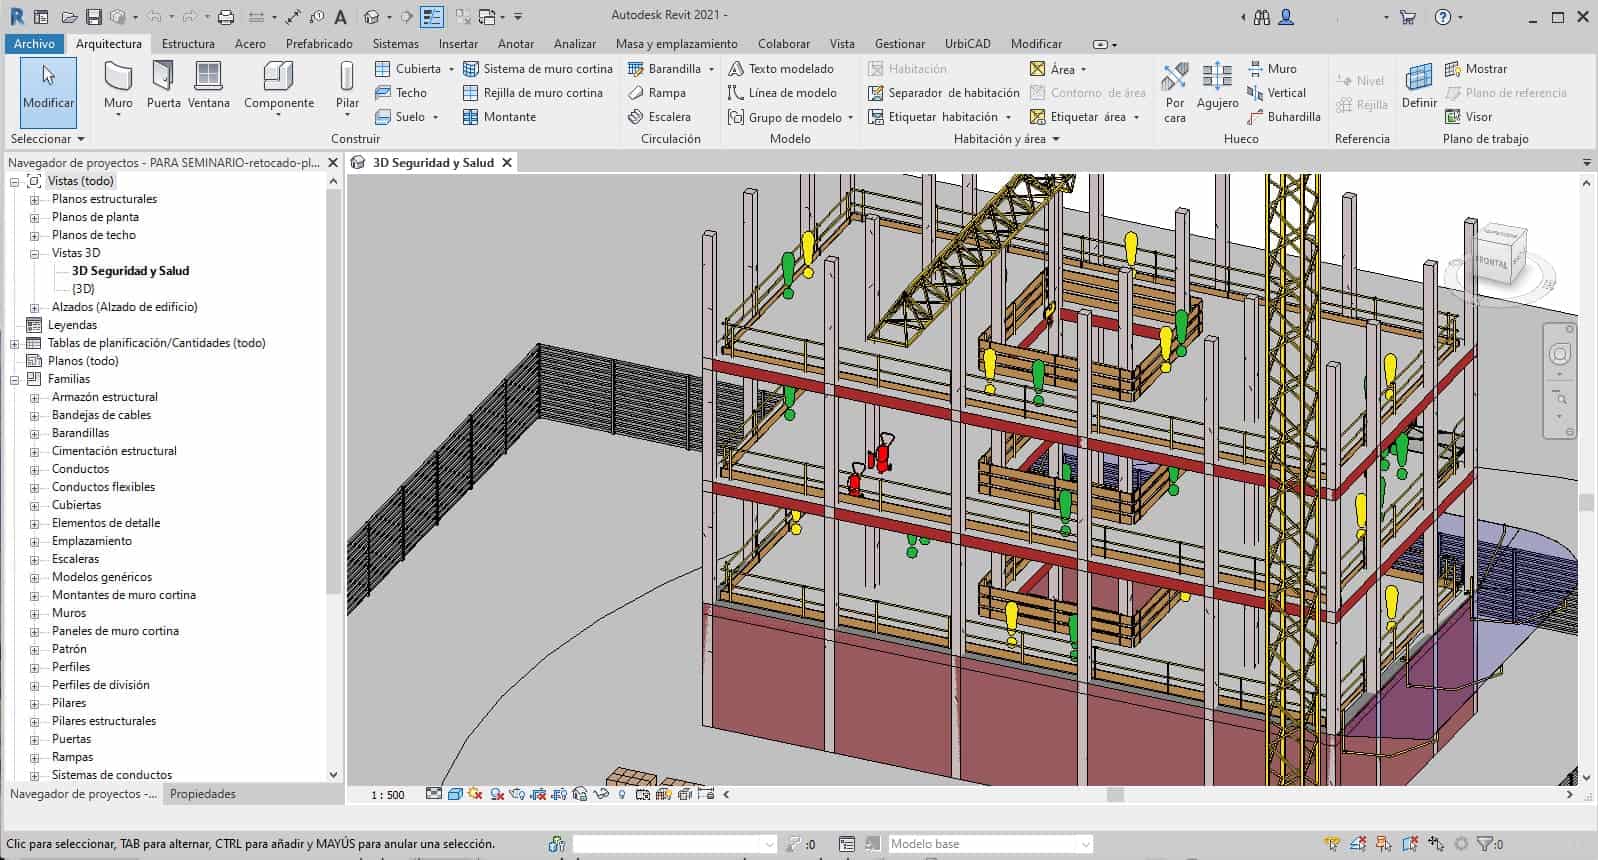Pick the Ventana window tool
The height and width of the screenshot is (860, 1598).
(208, 86)
